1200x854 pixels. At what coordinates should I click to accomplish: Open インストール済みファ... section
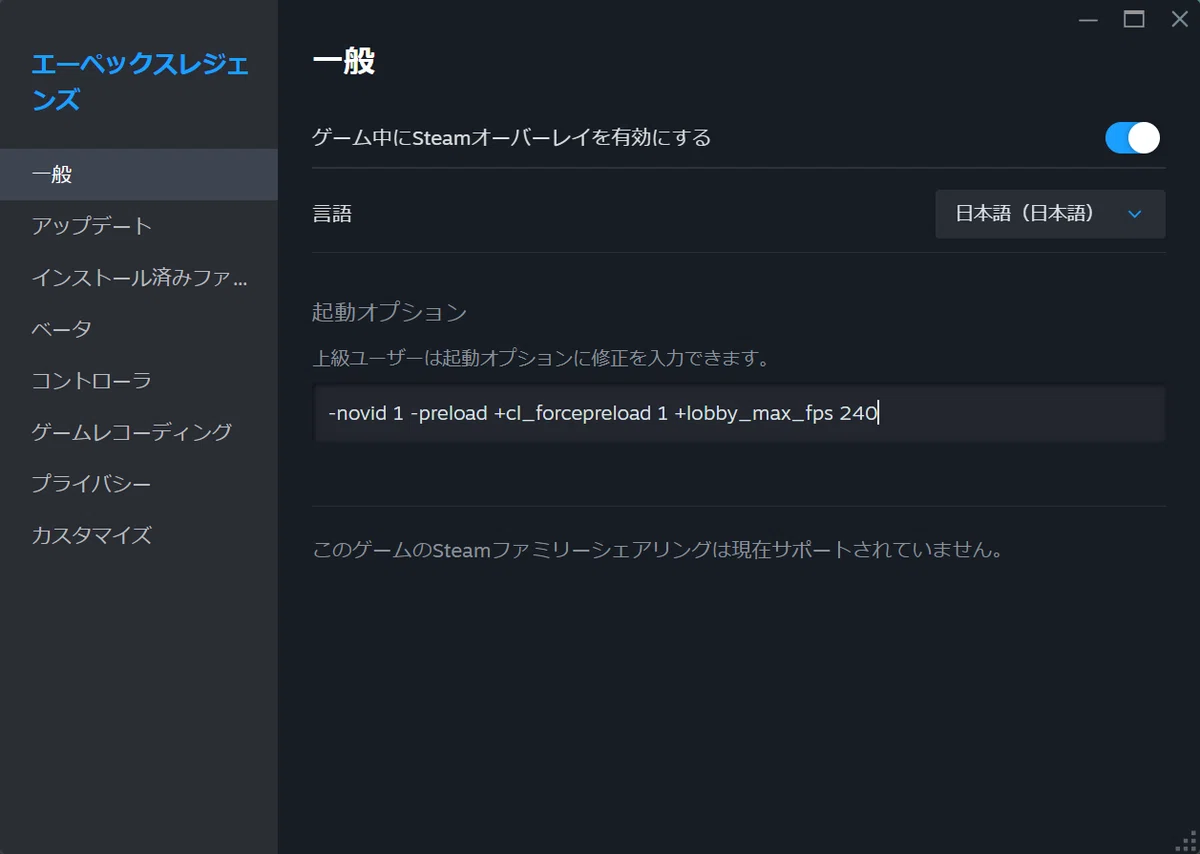(139, 278)
